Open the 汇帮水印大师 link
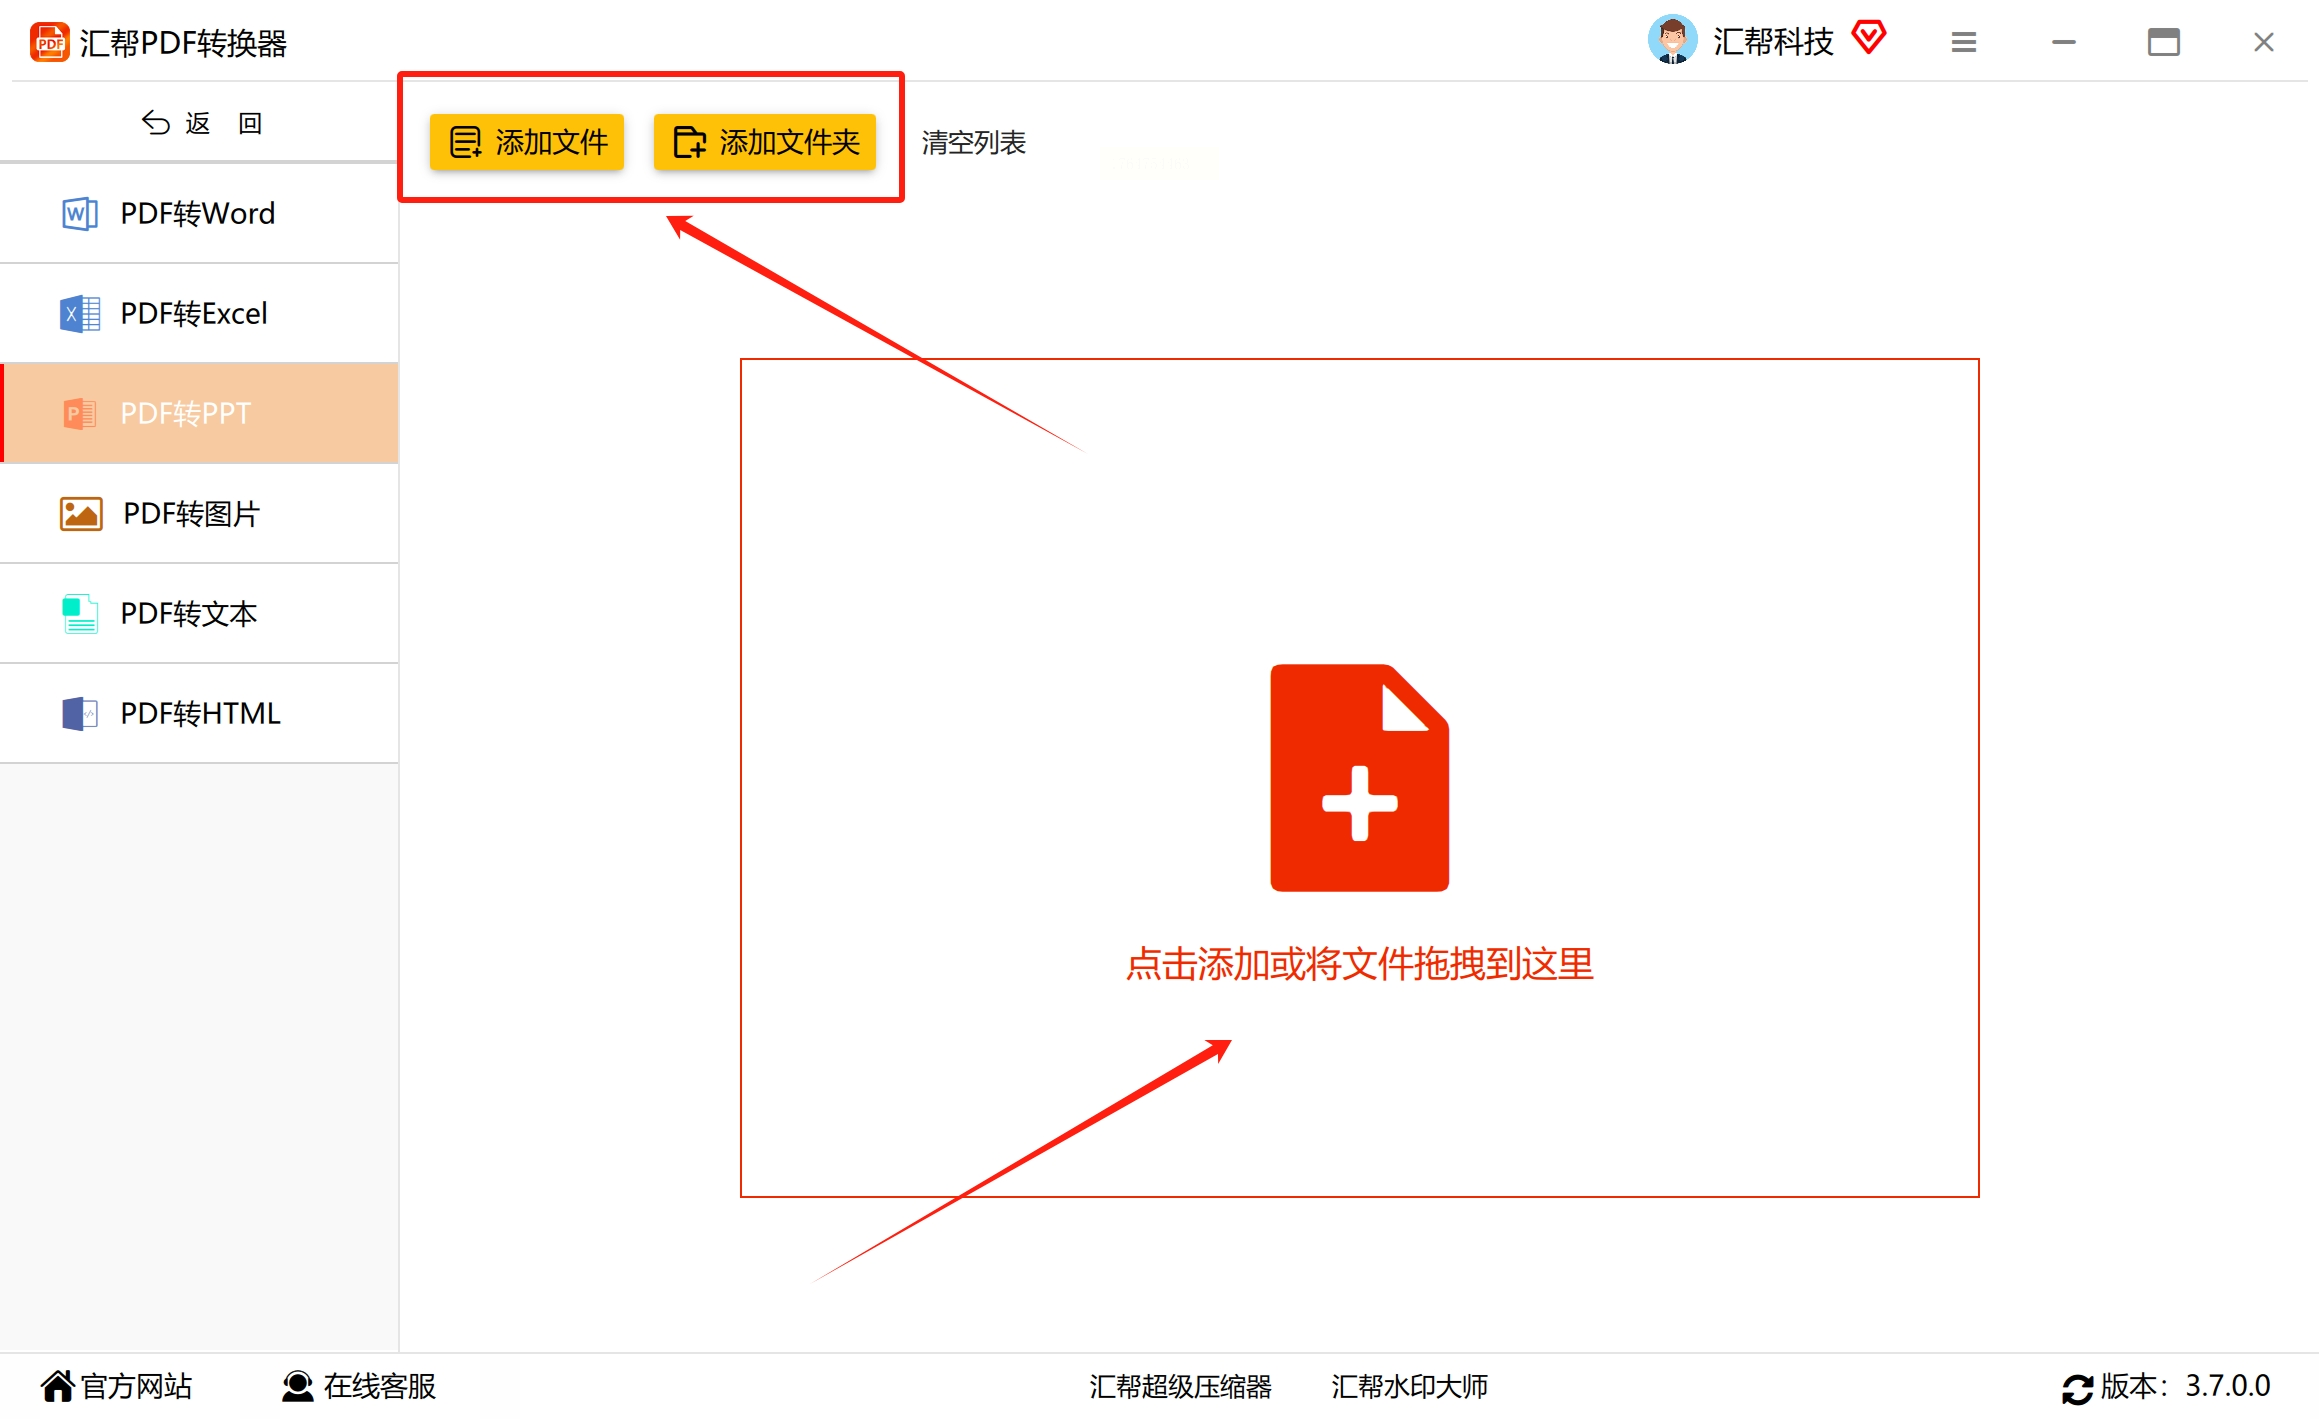The image size is (2319, 1419). point(1409,1386)
